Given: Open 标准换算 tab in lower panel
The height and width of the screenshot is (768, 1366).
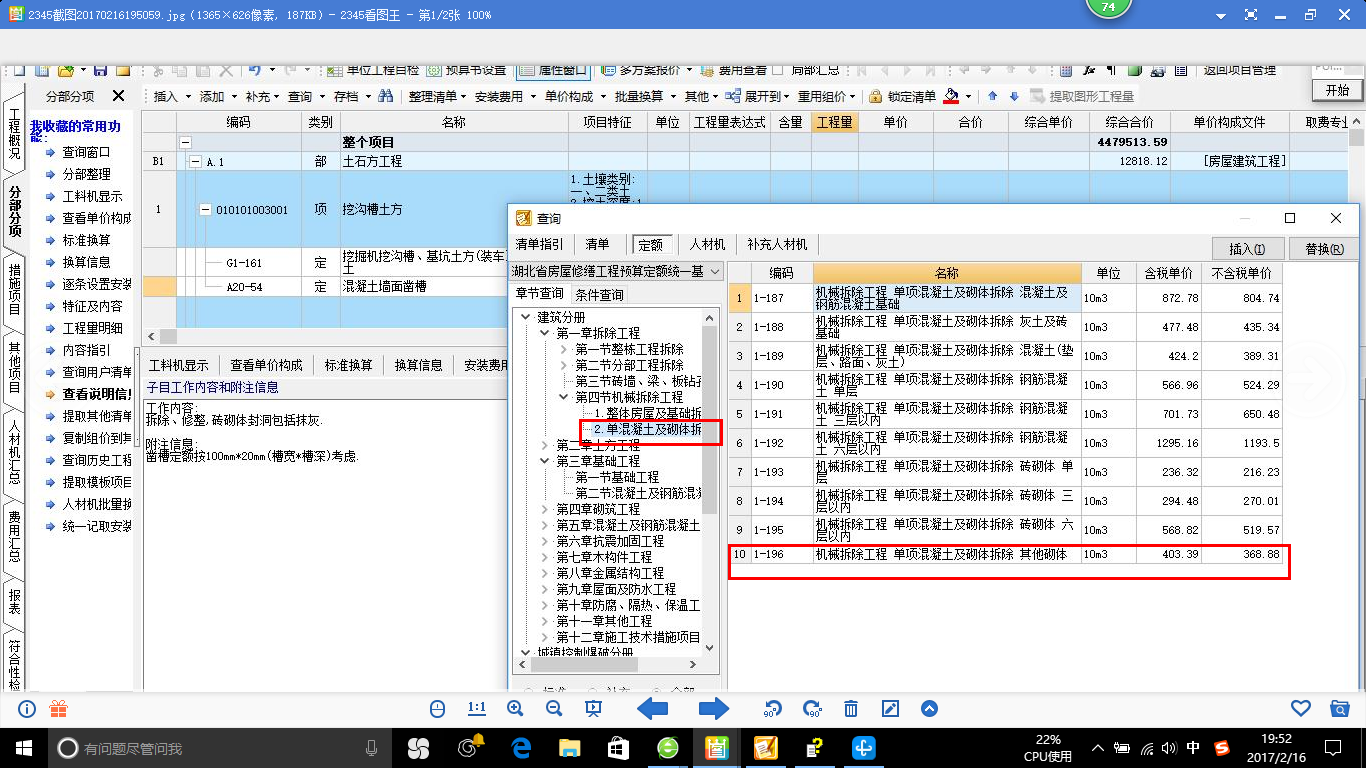Looking at the screenshot, I should tap(349, 365).
